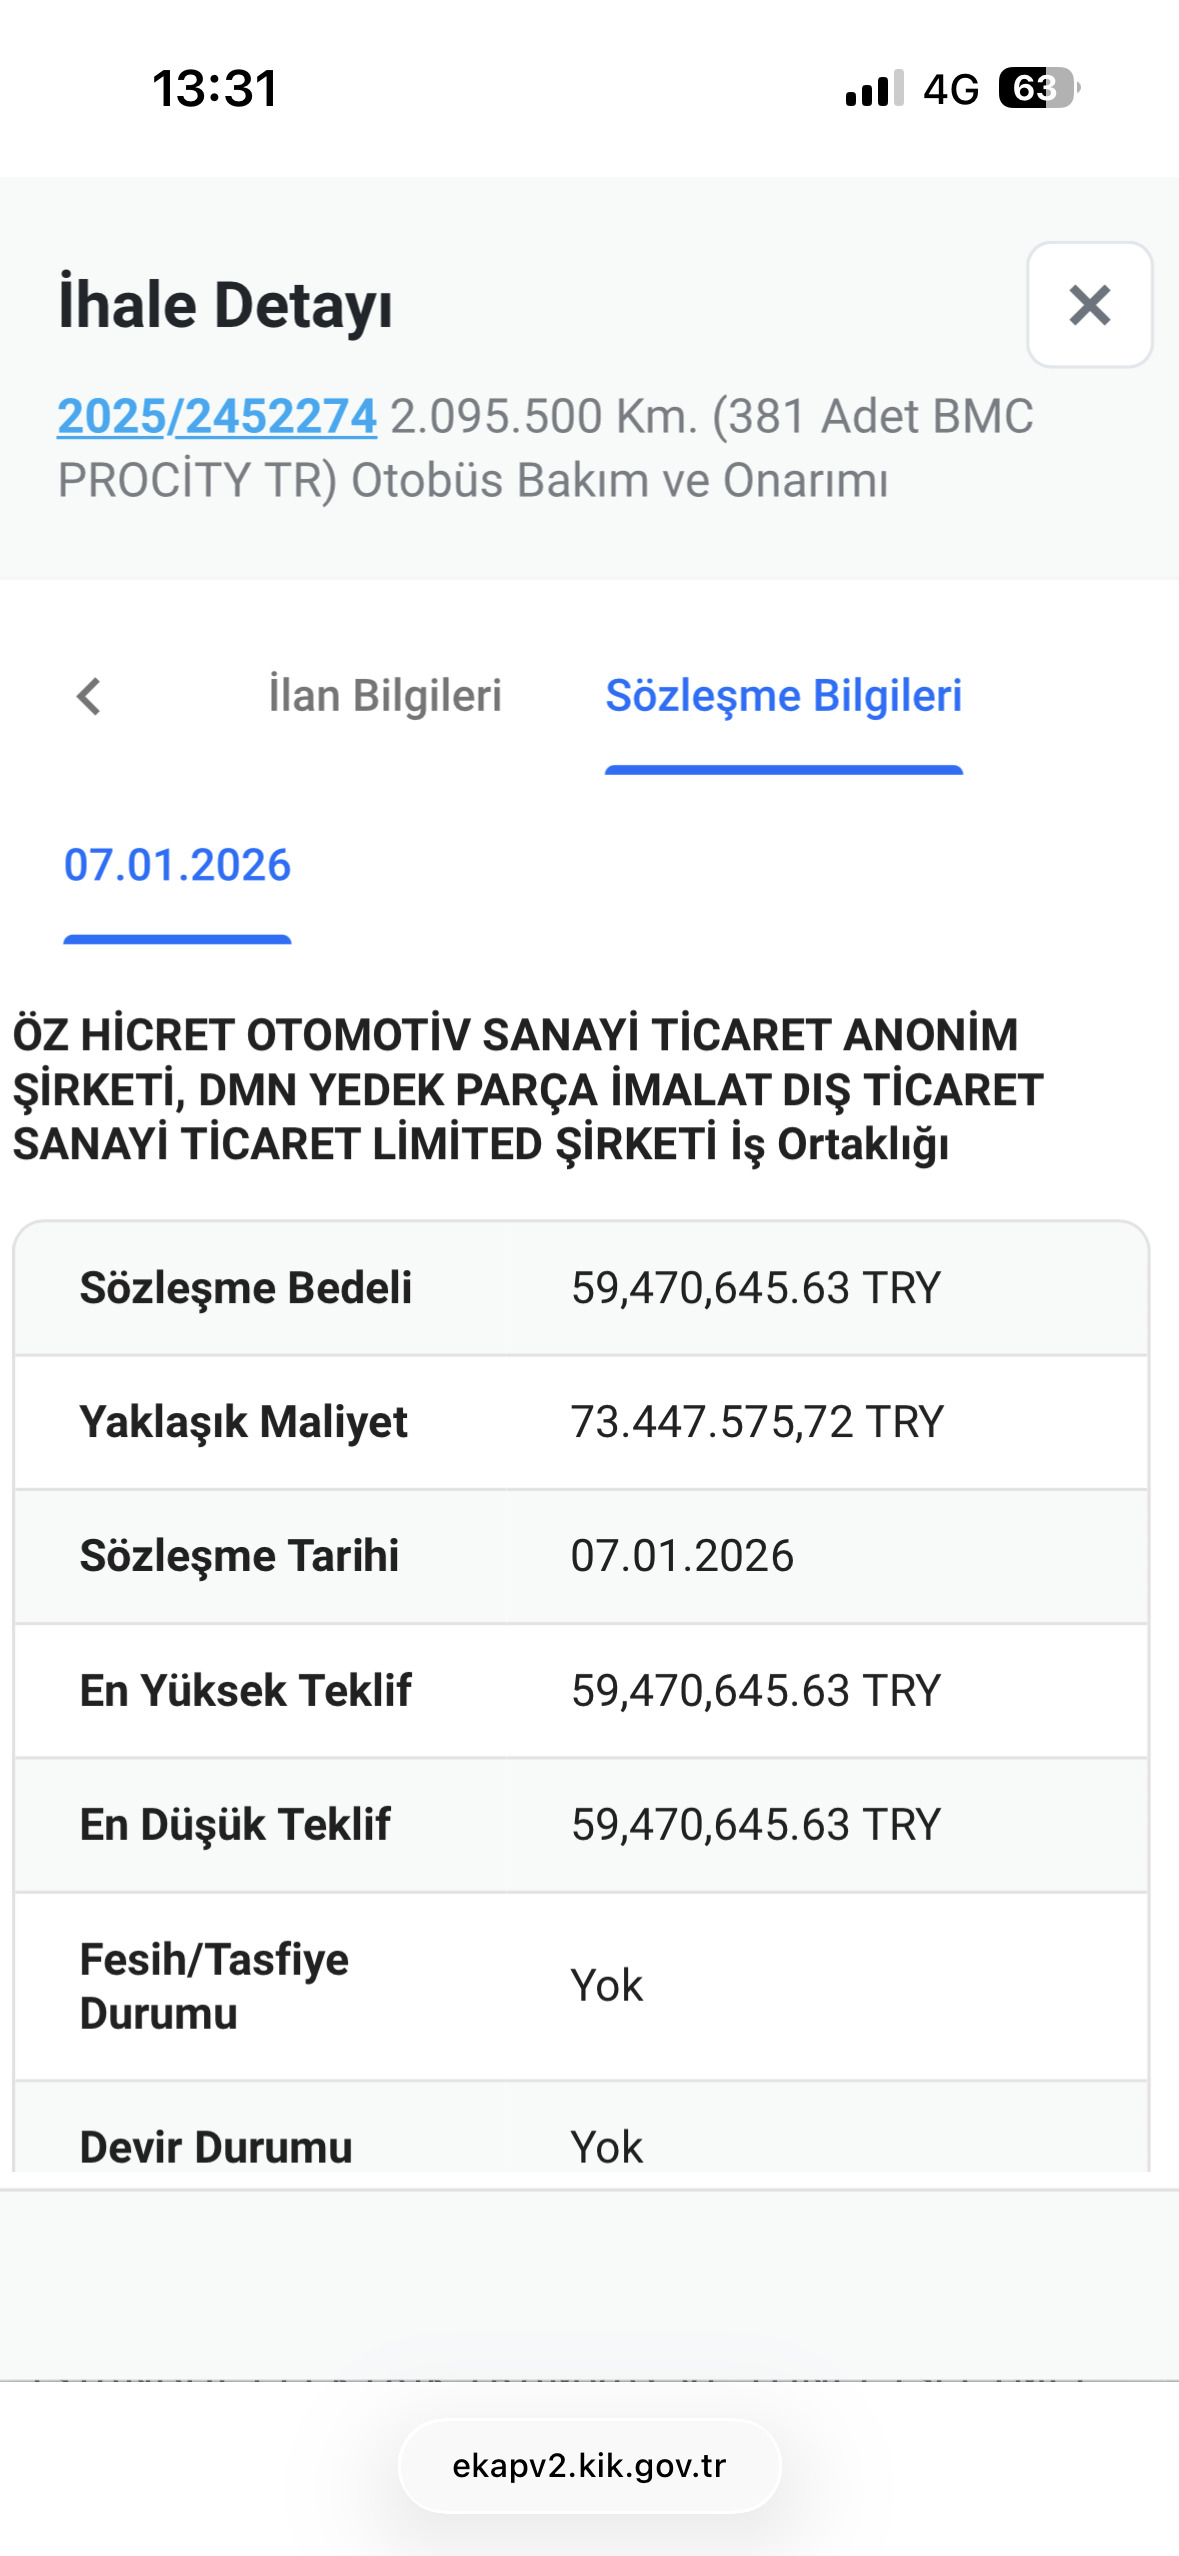Viewport: 1179px width, 2556px height.
Task: Select the En Düşük Teklif row label
Action: click(235, 1824)
